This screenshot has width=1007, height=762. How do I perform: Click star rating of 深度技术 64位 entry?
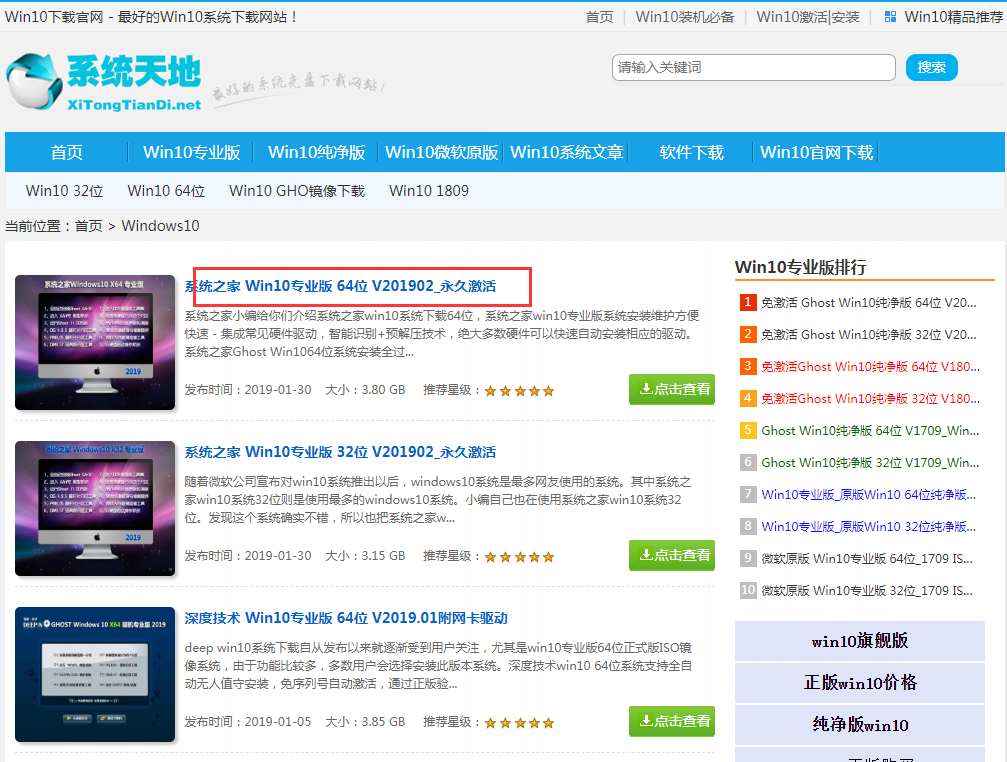519,723
